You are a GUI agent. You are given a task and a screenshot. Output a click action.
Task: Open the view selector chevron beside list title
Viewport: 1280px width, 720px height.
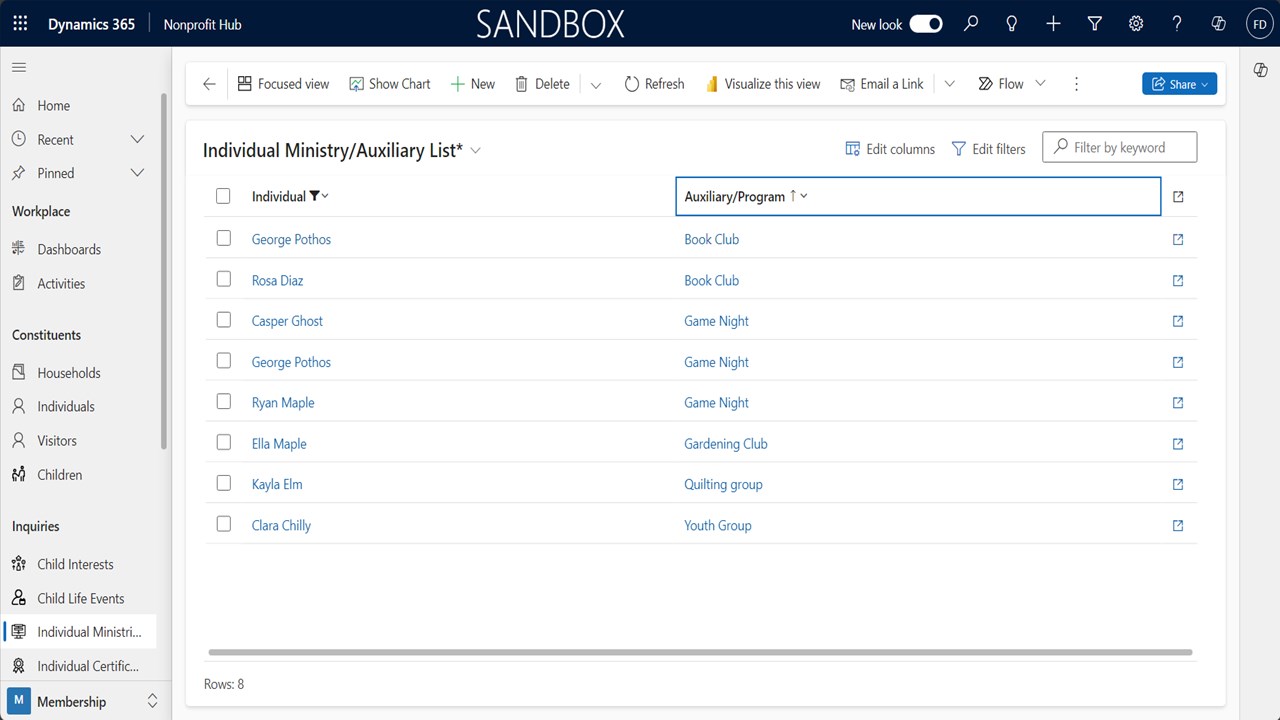476,150
